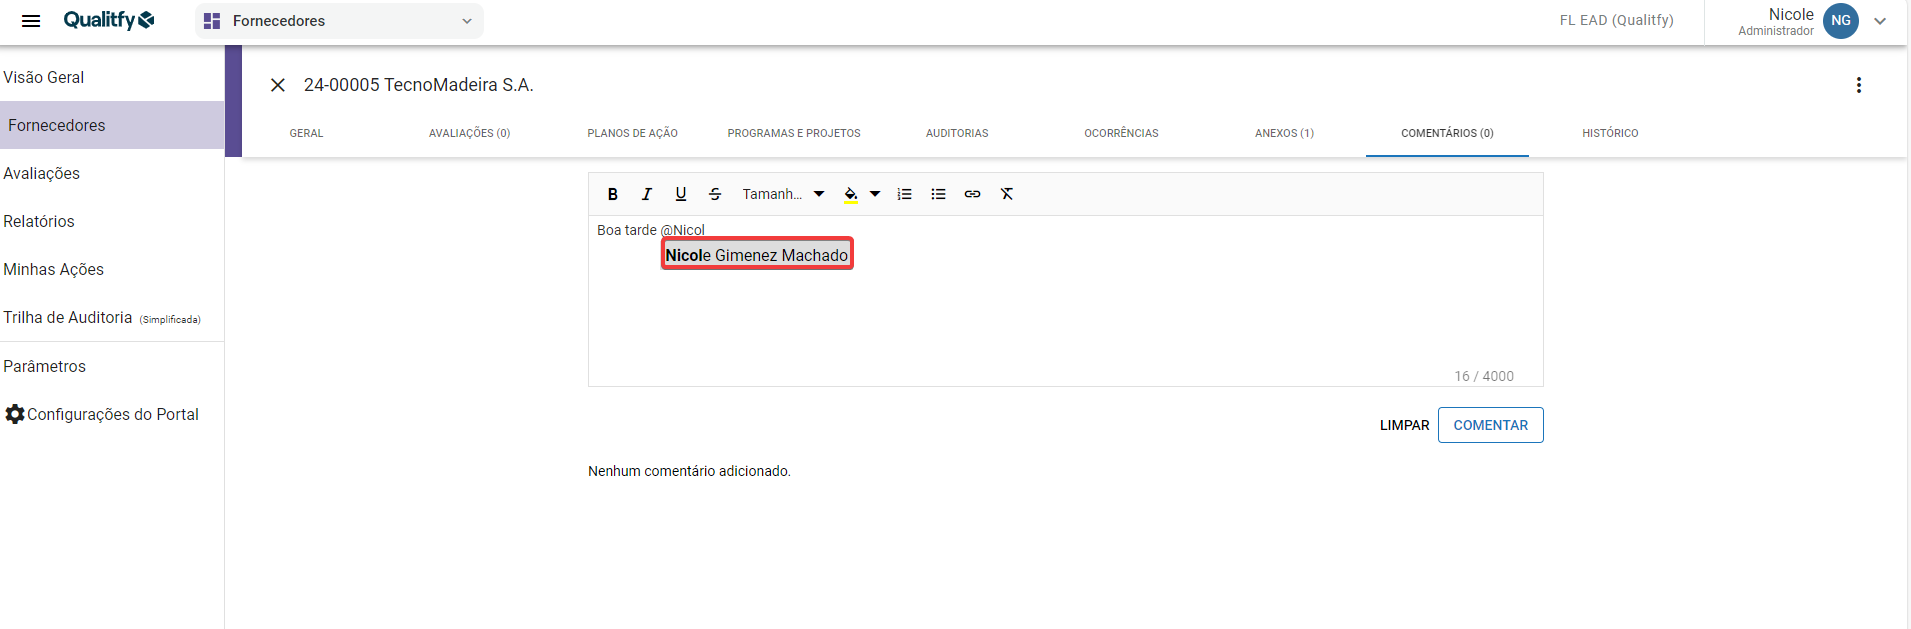Clear text formatting

pyautogui.click(x=1007, y=194)
